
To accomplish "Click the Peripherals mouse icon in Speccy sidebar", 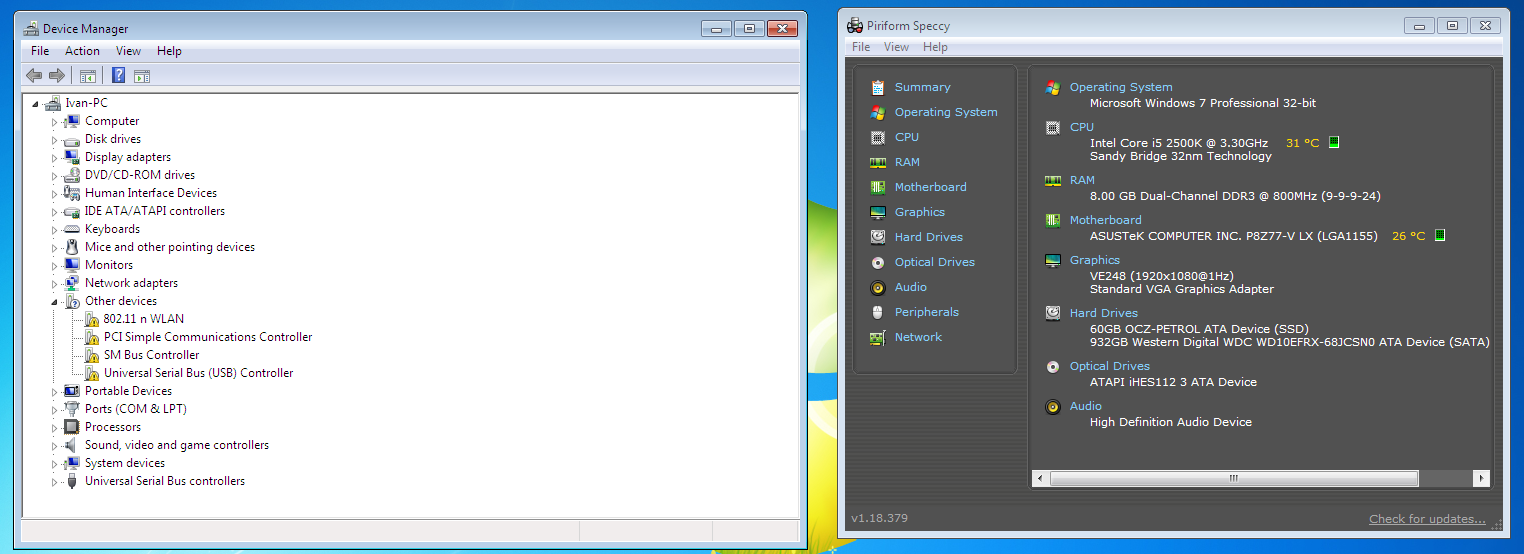I will pos(878,312).
